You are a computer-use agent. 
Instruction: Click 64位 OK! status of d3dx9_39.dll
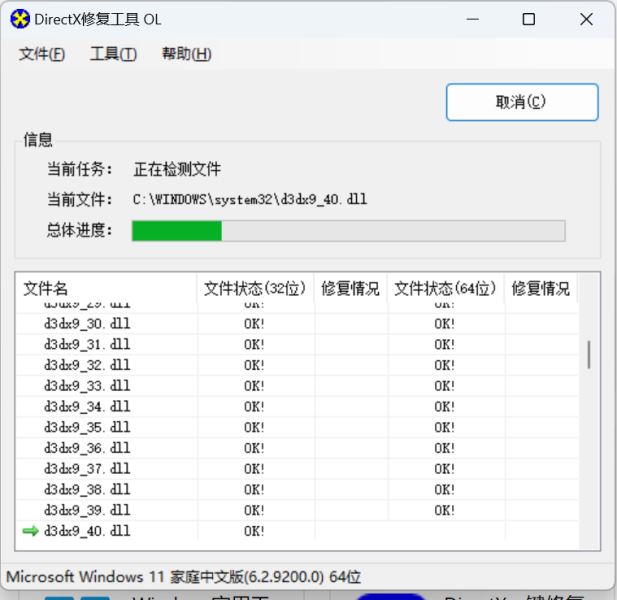pyautogui.click(x=445, y=510)
